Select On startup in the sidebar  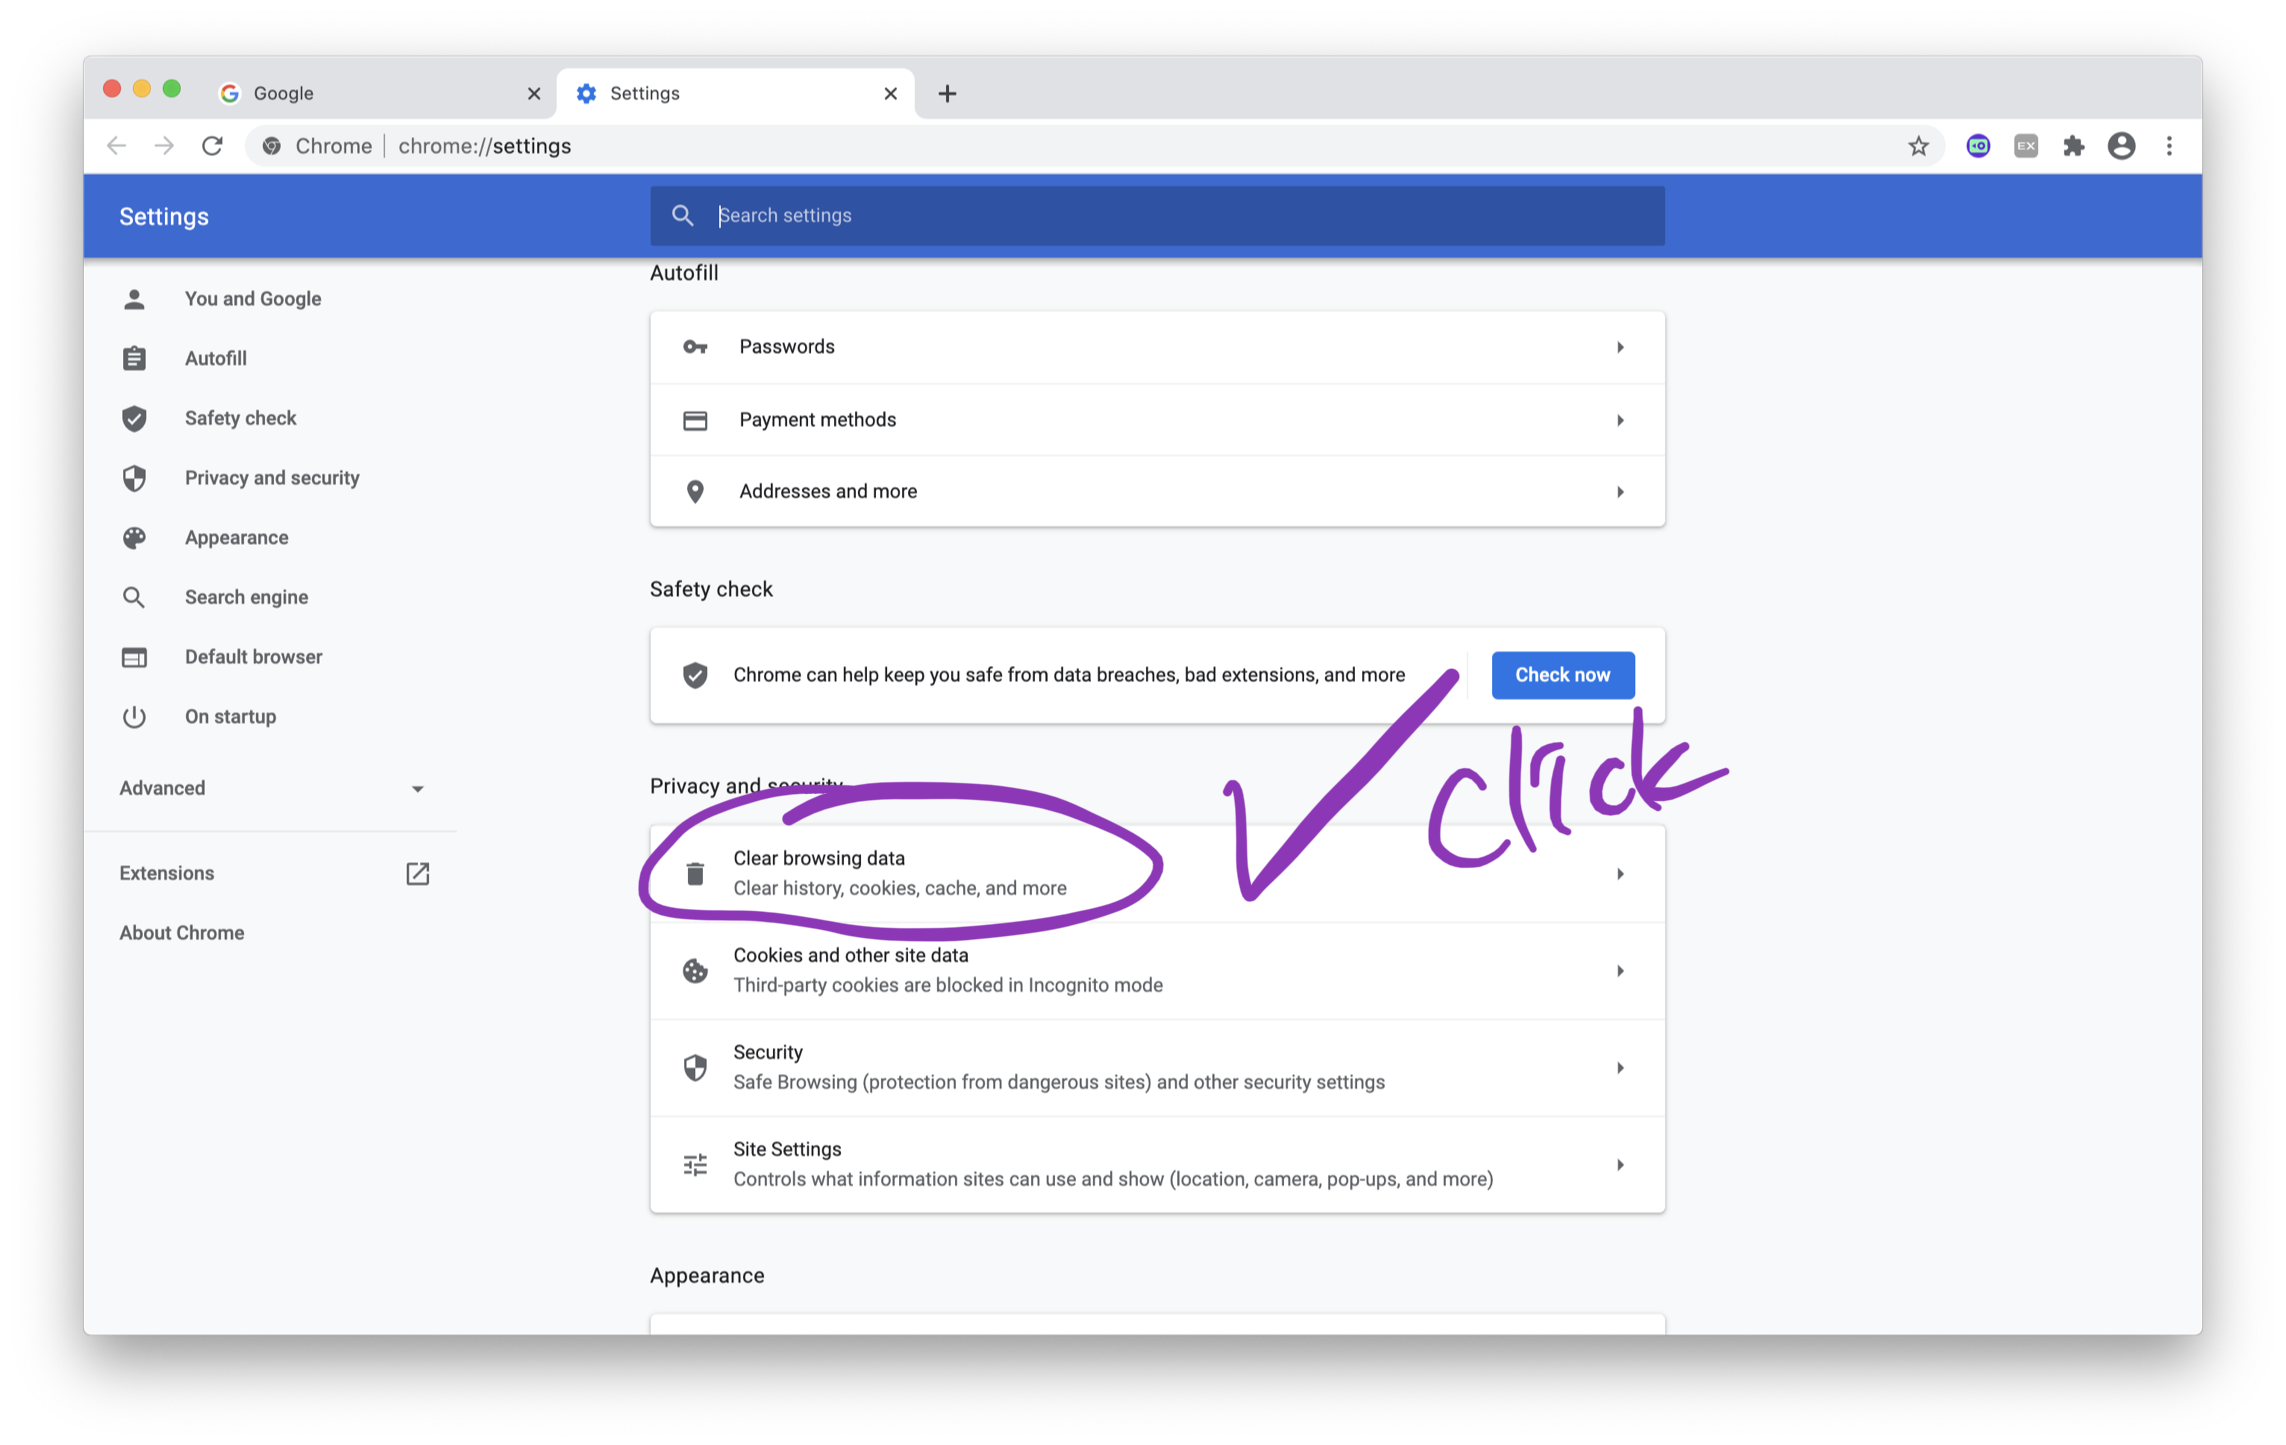[230, 716]
